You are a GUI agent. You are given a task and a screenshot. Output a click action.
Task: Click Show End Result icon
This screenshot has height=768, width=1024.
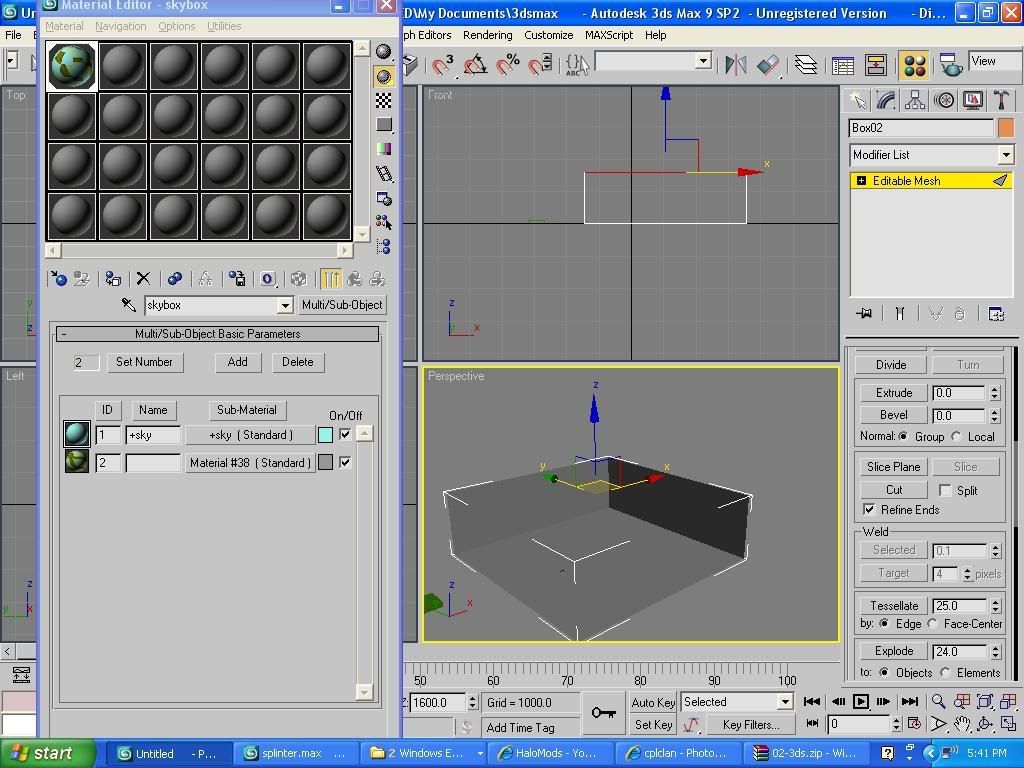click(330, 279)
